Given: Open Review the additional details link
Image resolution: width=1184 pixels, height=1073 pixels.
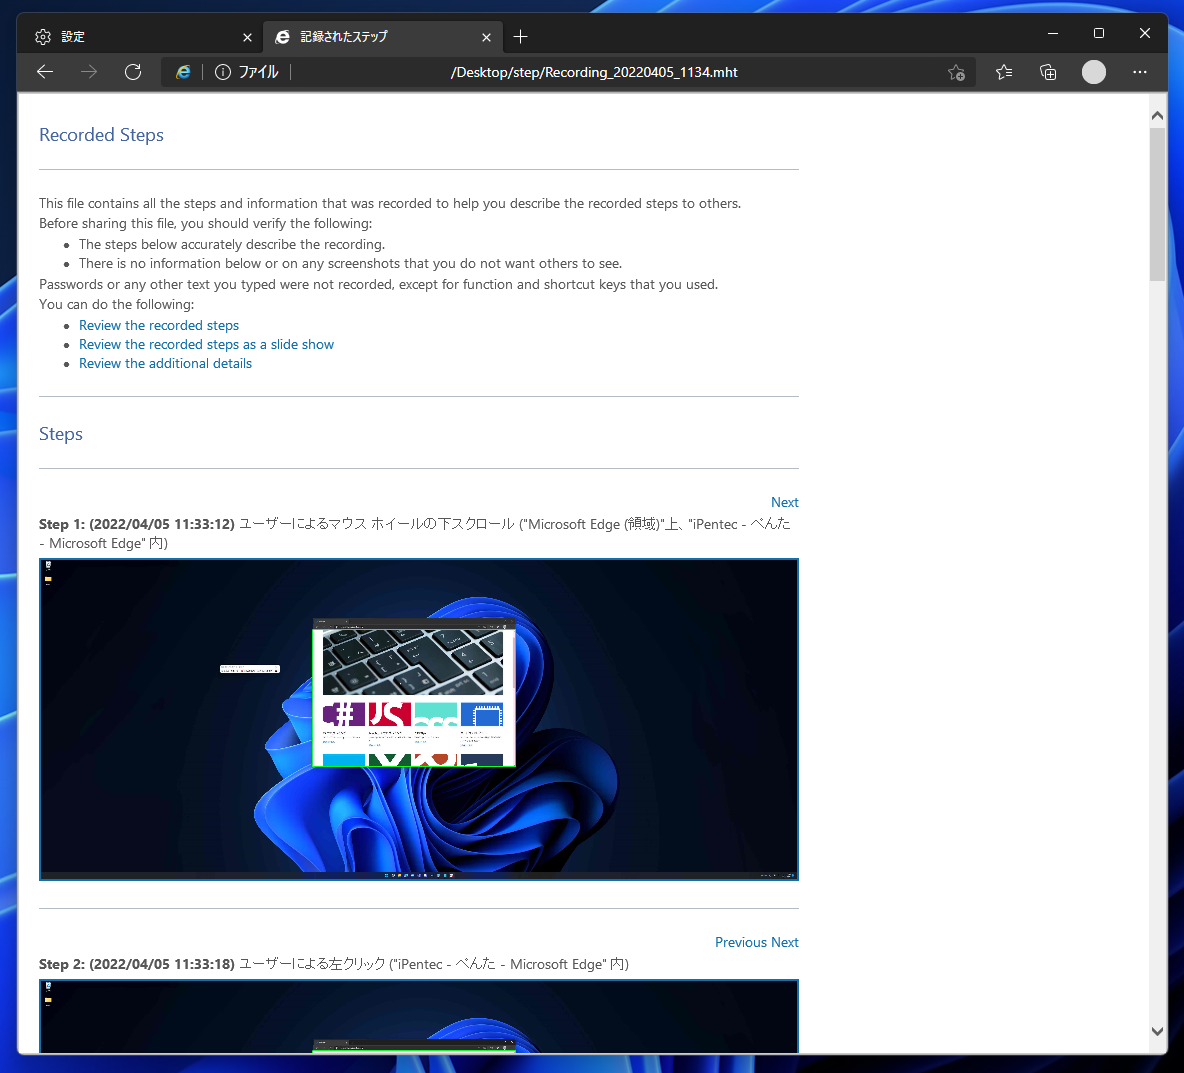Looking at the screenshot, I should (165, 363).
